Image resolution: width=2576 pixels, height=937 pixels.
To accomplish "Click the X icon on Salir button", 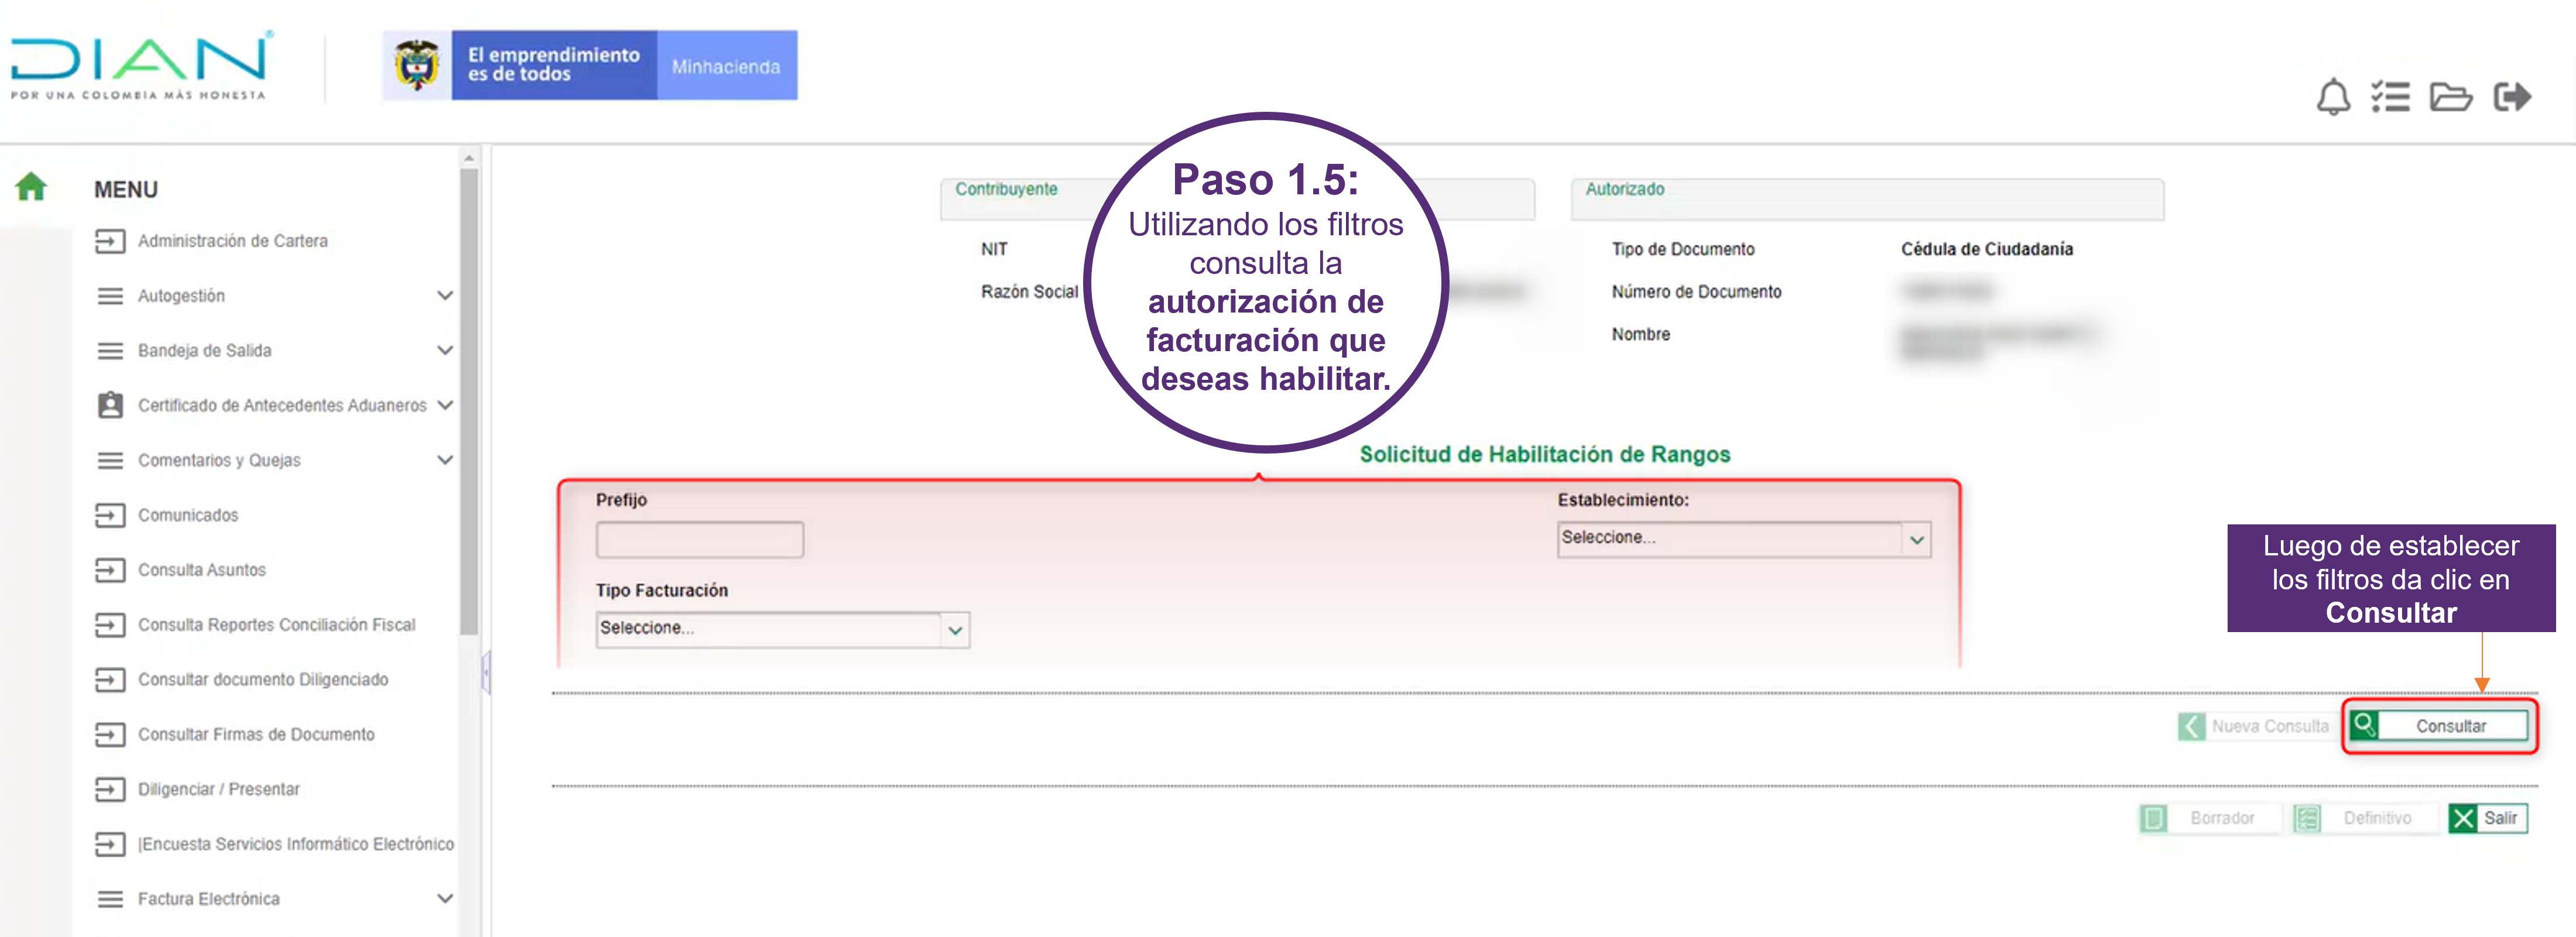I will (2463, 818).
